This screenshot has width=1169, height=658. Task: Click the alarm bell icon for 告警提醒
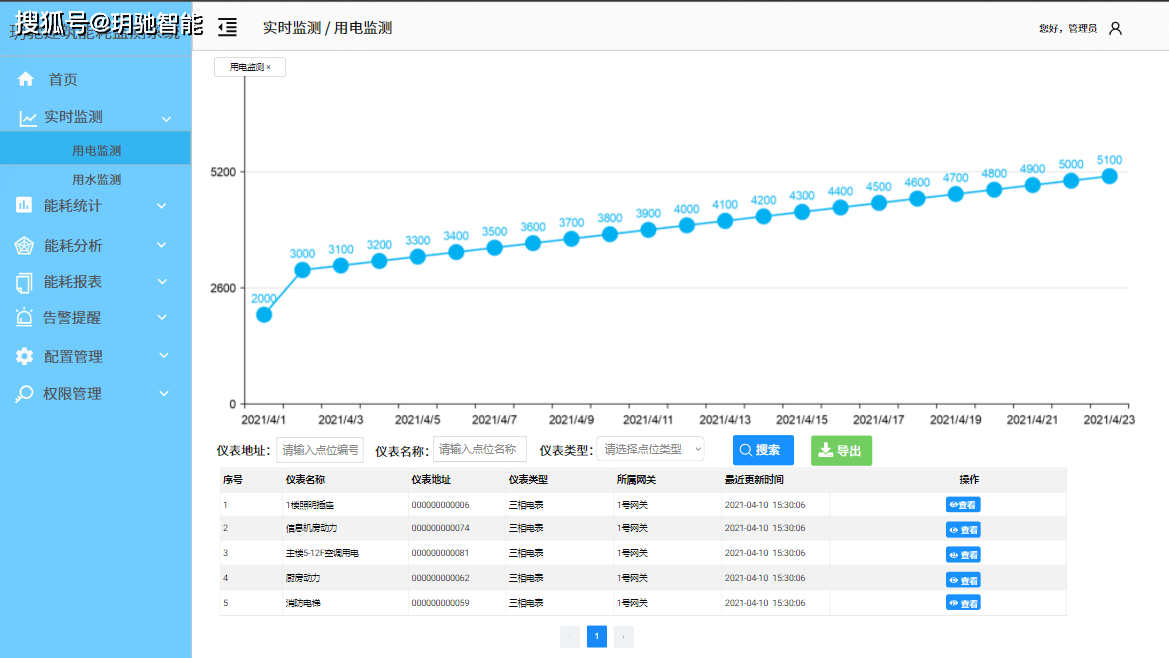point(24,317)
